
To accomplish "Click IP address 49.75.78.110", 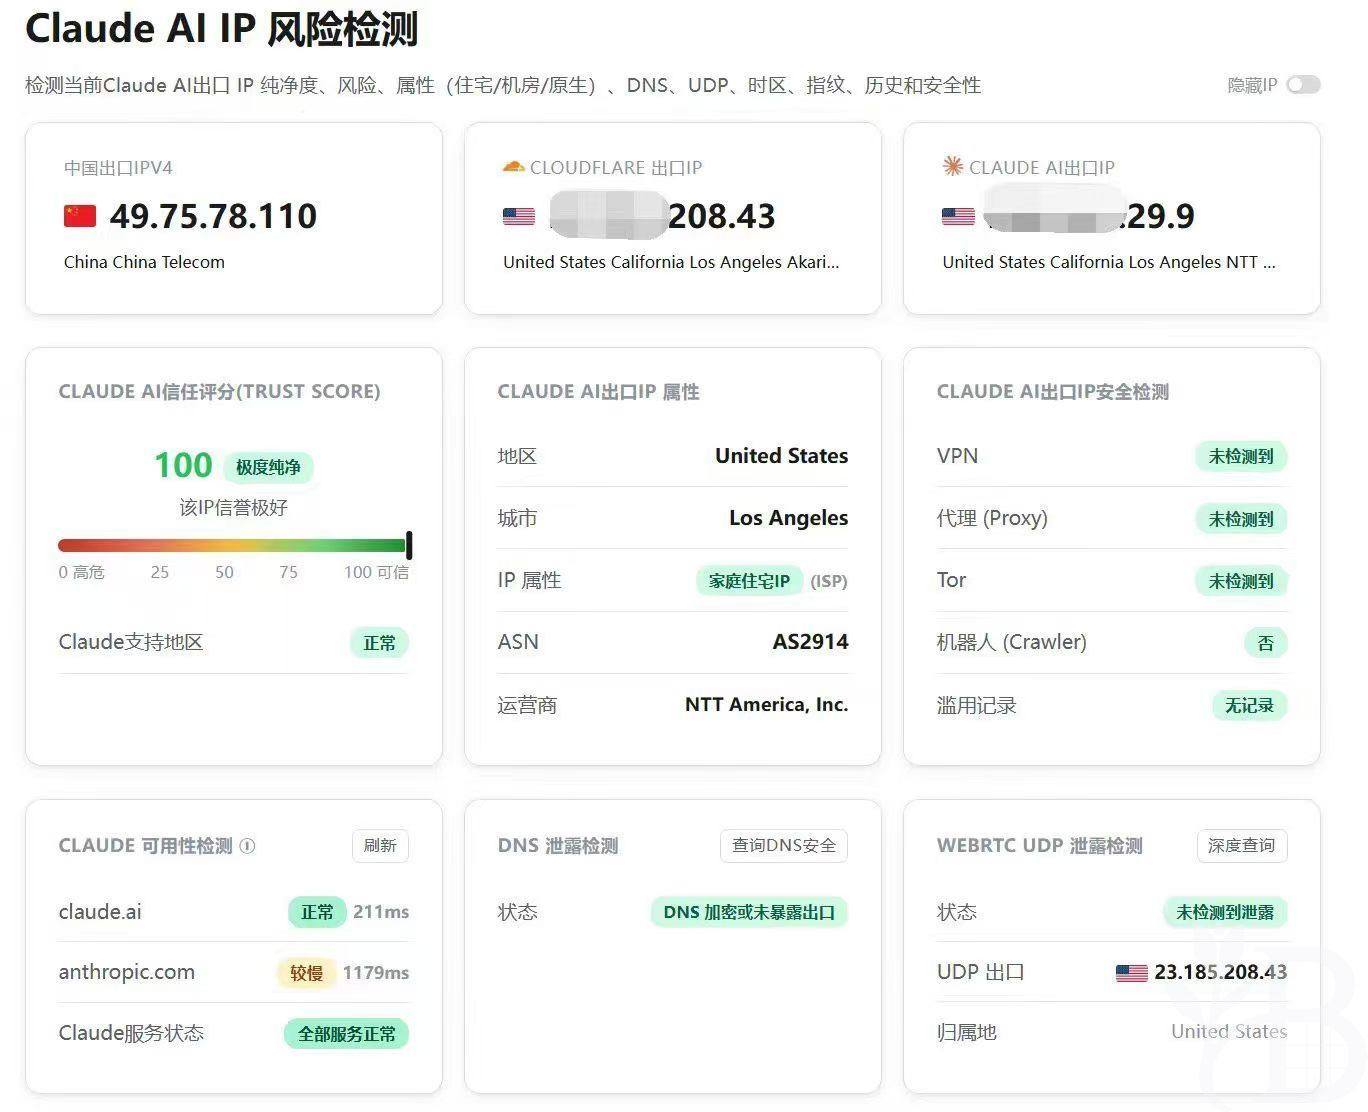I will pyautogui.click(x=213, y=216).
